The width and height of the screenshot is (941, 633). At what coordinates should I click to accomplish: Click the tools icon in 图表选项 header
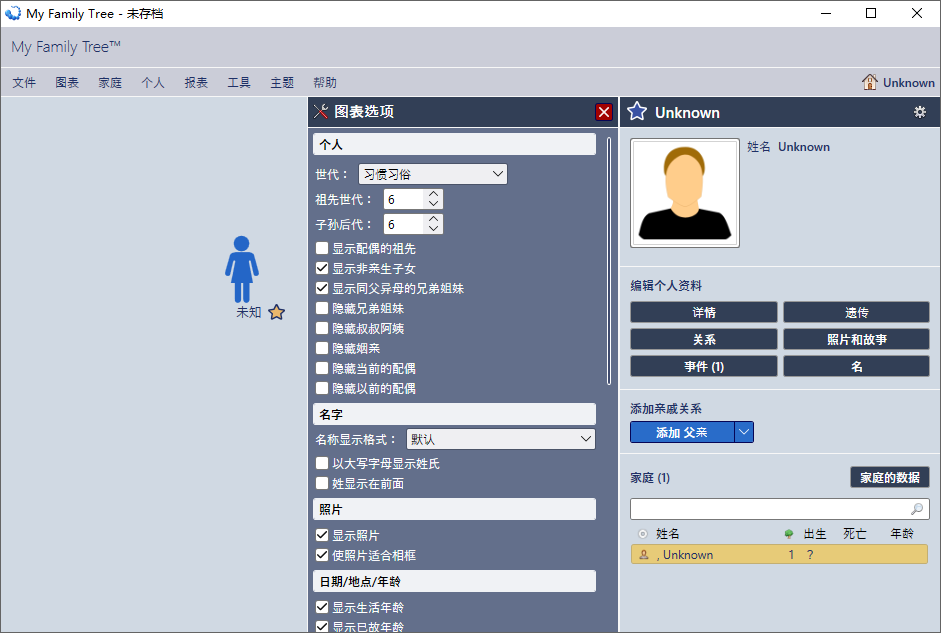(321, 112)
